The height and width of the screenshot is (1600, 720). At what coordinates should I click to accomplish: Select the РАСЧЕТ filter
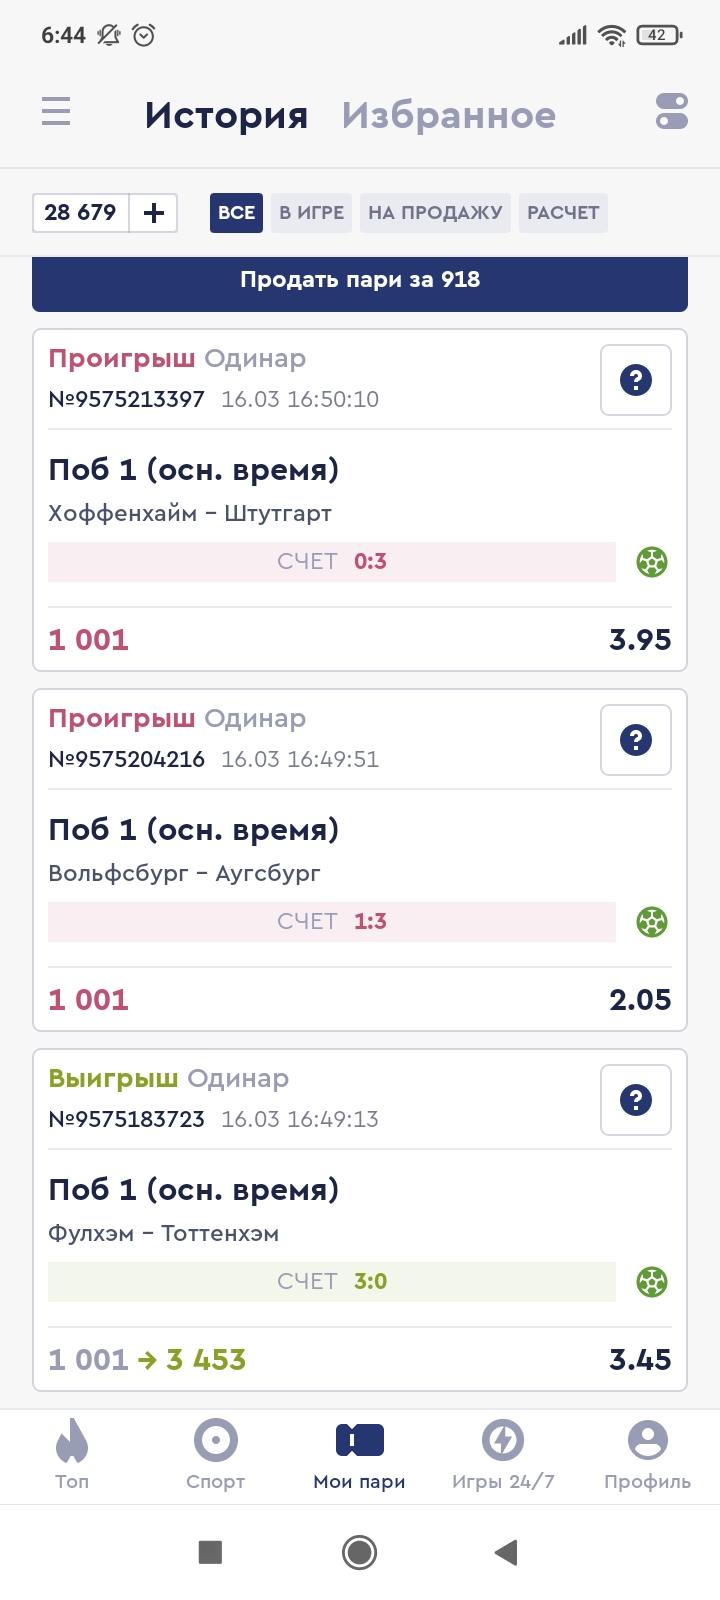(563, 213)
